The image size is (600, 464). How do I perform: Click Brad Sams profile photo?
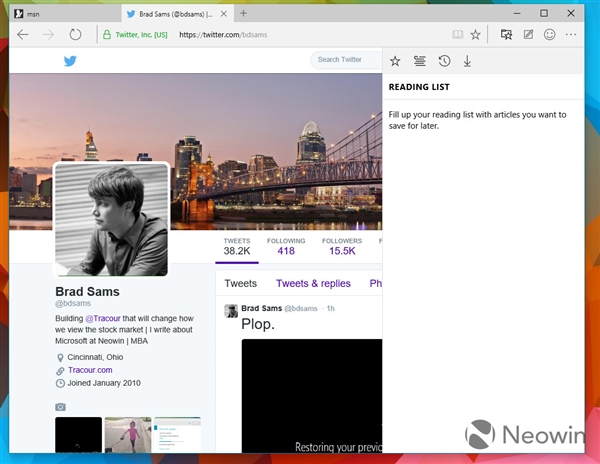pos(111,219)
